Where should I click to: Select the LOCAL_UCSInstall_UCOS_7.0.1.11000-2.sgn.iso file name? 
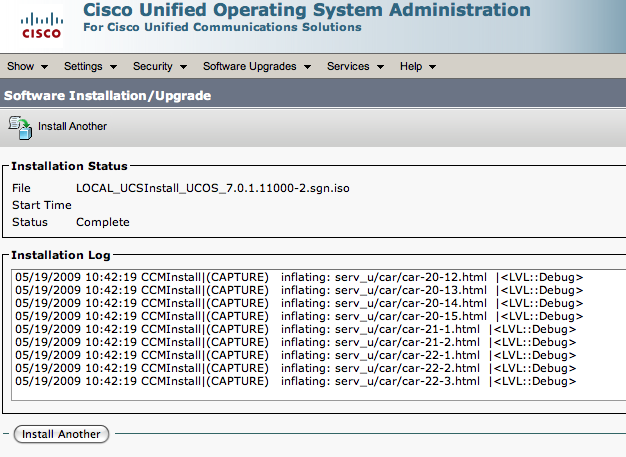point(213,188)
